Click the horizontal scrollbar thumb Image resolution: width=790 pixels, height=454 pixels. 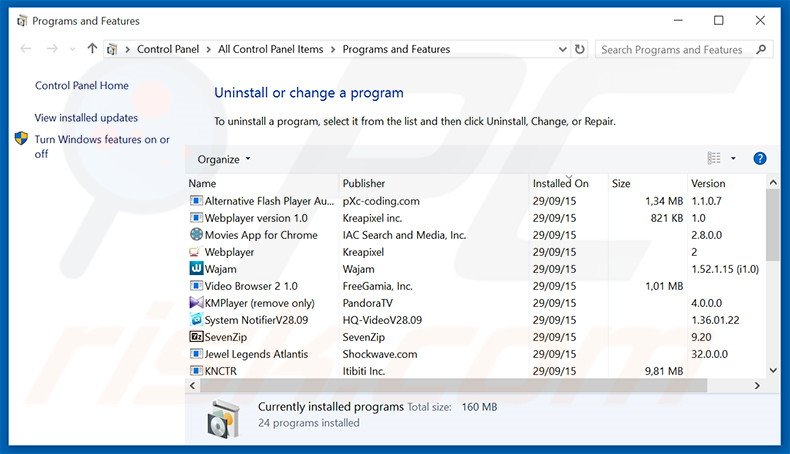[x=453, y=385]
